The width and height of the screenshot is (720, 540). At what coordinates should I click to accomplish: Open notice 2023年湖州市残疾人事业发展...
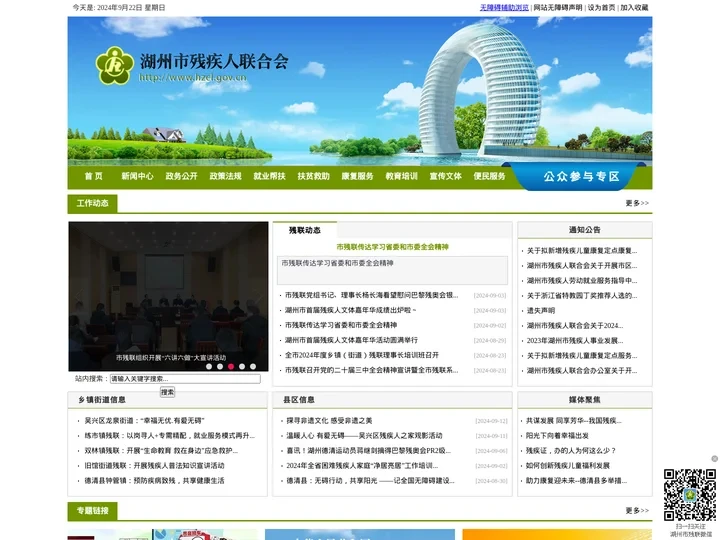575,341
